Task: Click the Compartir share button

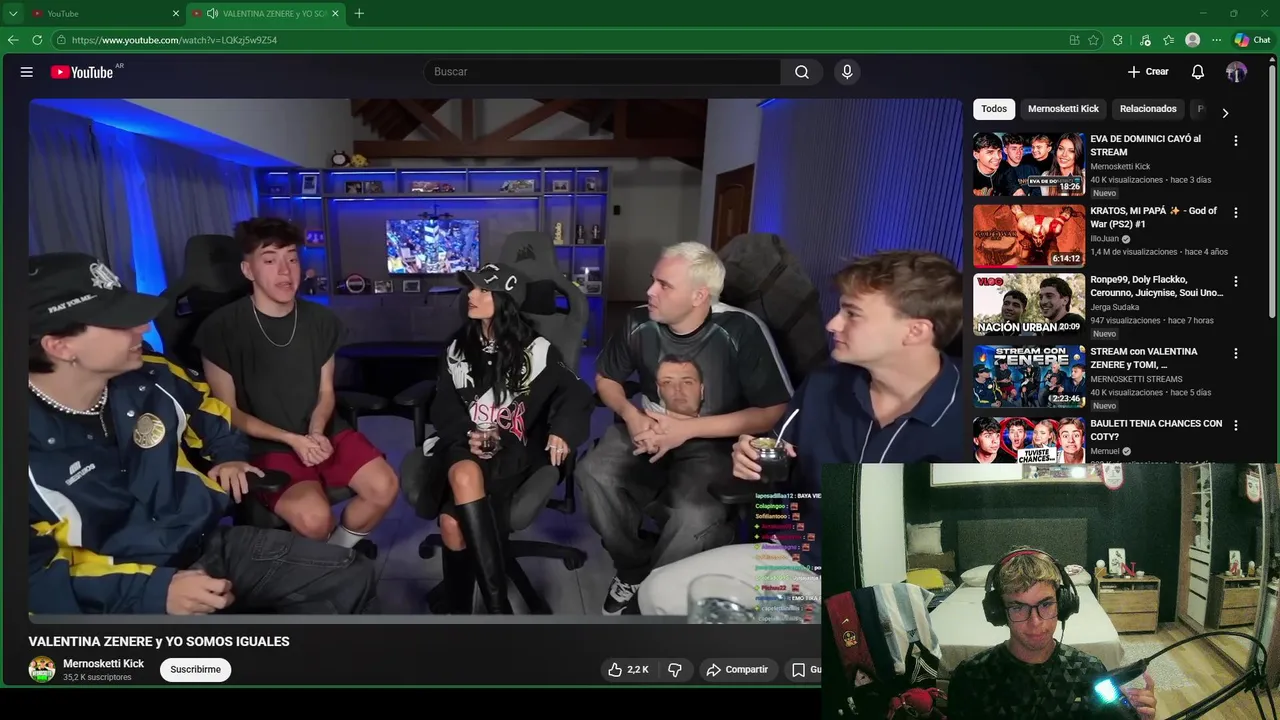Action: [737, 670]
